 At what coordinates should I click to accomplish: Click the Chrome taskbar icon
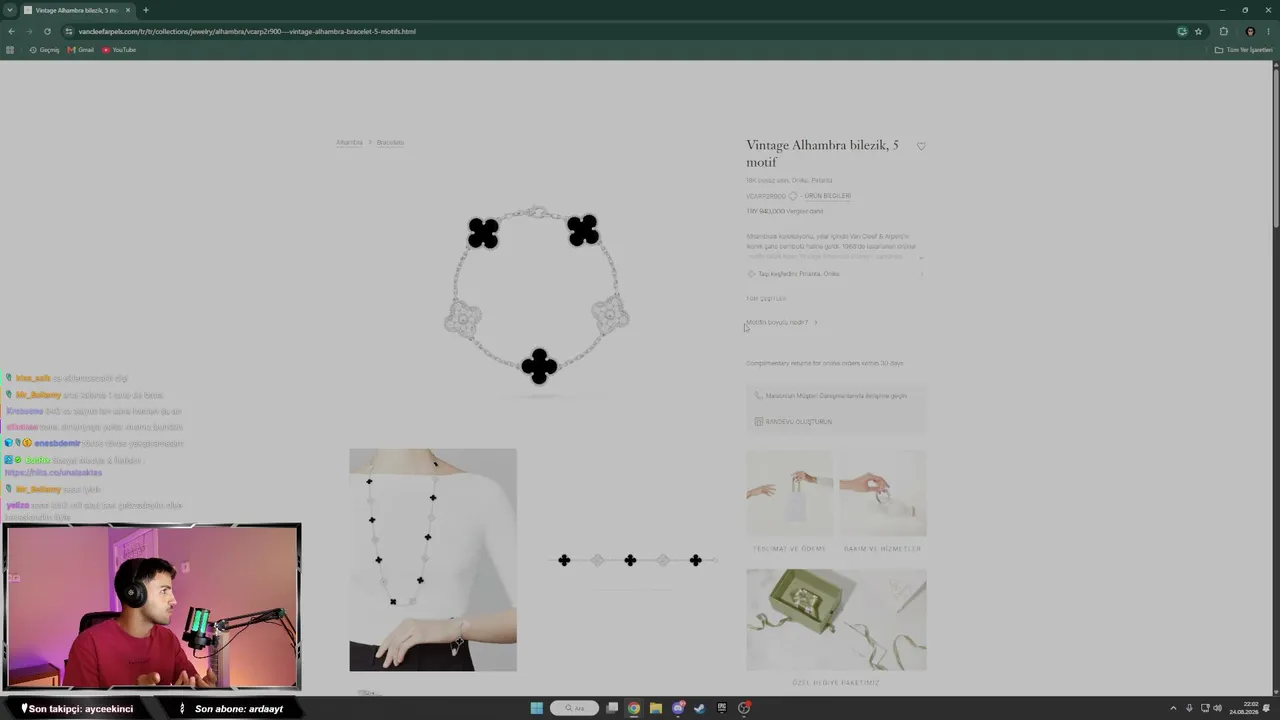634,708
